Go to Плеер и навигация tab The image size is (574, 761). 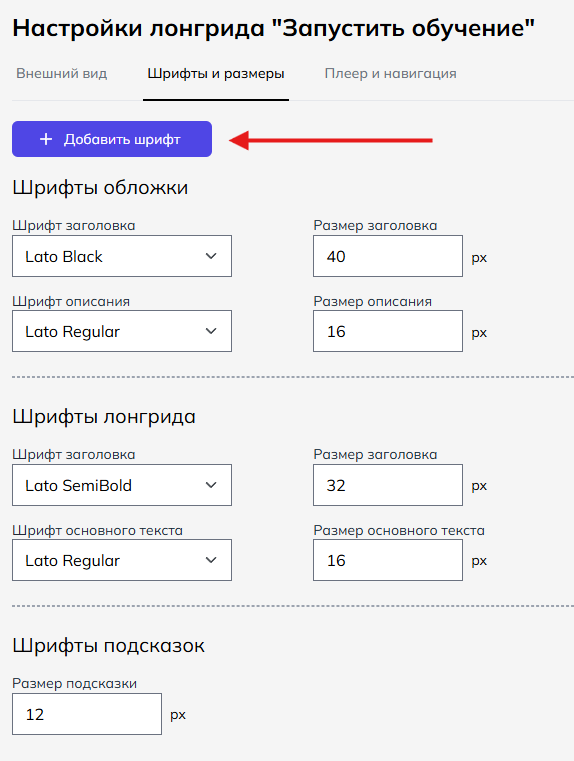point(391,73)
